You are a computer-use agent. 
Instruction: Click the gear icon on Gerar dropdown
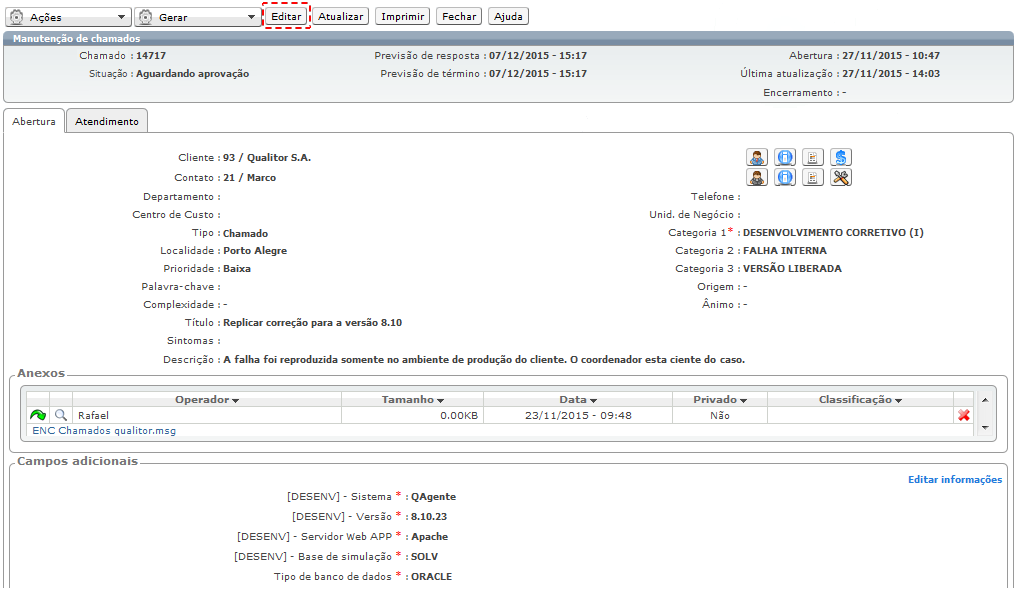coord(146,17)
